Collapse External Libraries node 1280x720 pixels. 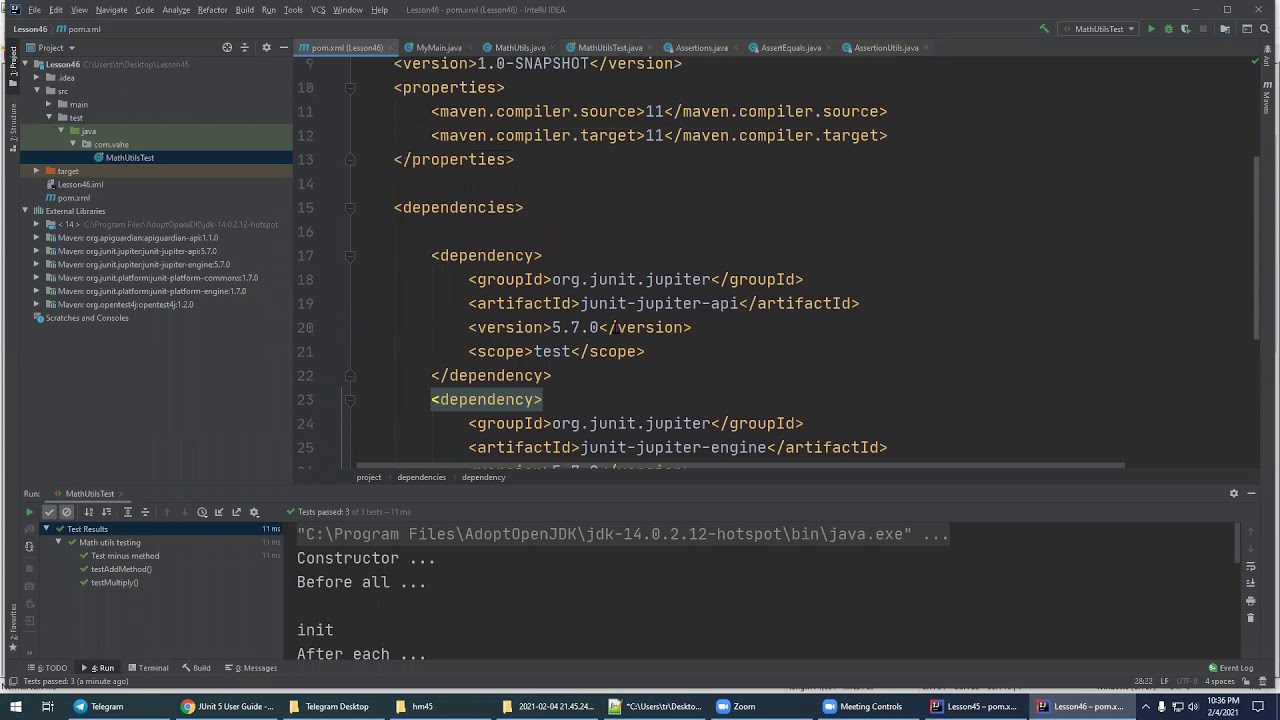pyautogui.click(x=25, y=211)
